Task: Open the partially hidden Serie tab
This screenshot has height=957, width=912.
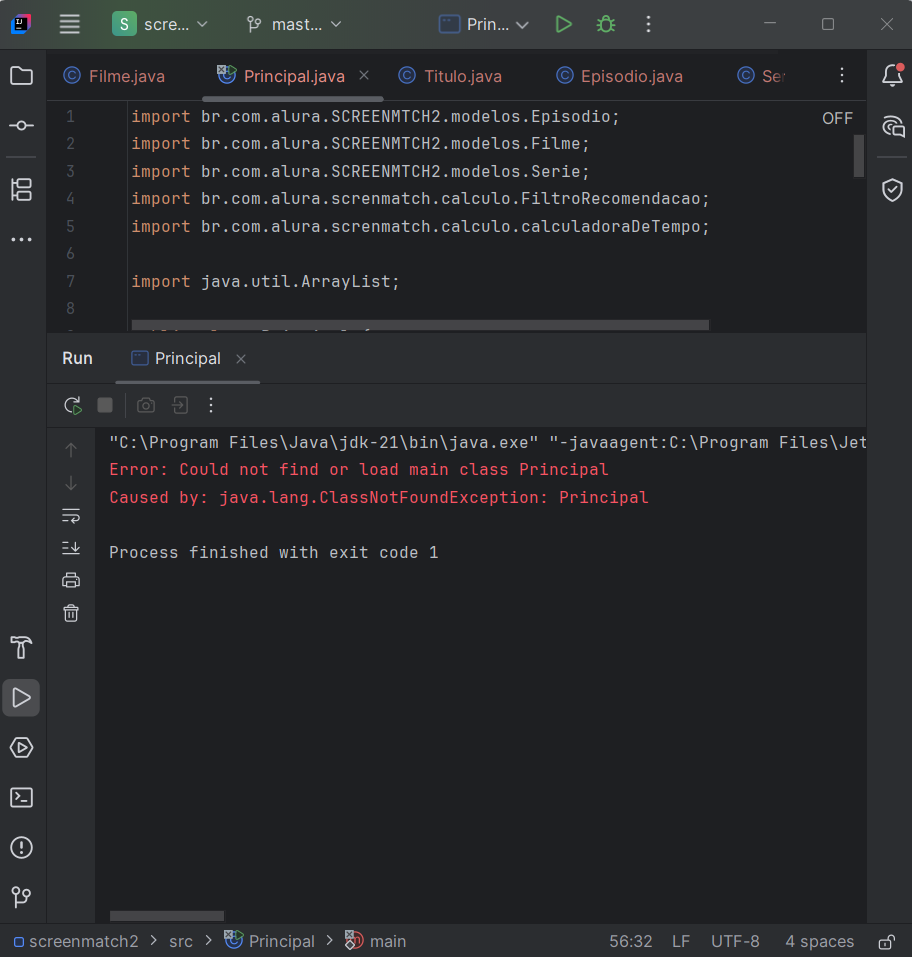Action: 761,76
